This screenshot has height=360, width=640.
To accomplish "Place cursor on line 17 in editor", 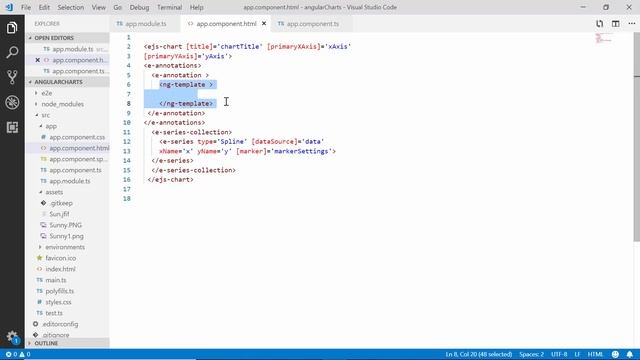I will pyautogui.click(x=367, y=189).
